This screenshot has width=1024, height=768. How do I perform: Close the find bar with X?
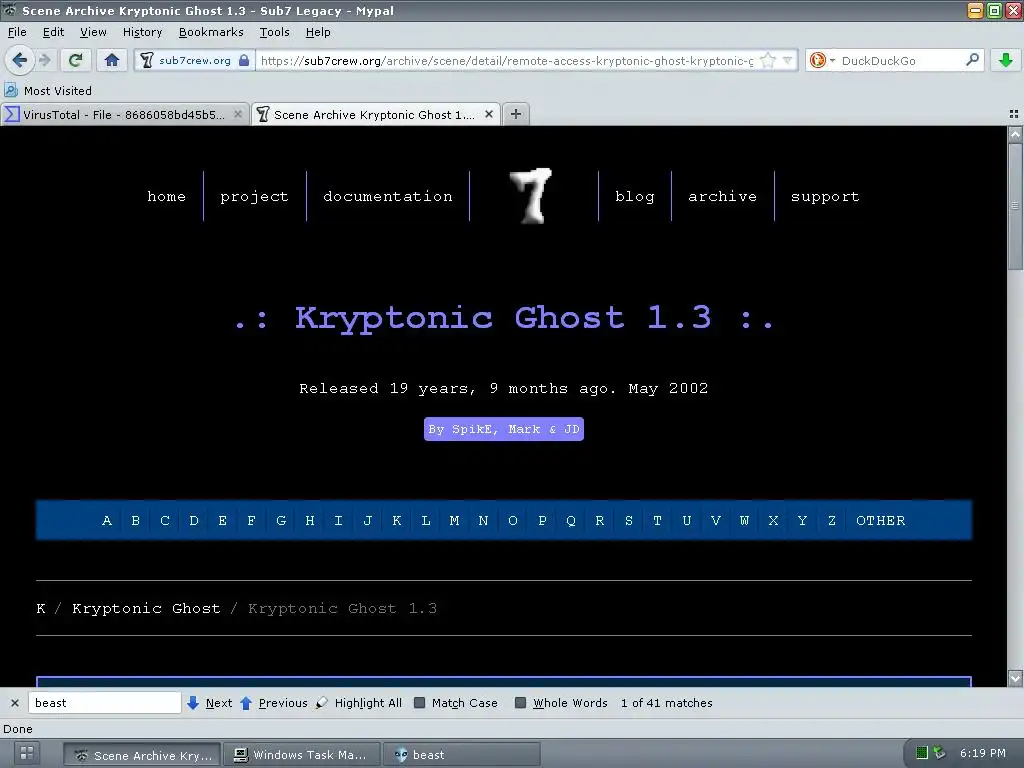coord(14,703)
